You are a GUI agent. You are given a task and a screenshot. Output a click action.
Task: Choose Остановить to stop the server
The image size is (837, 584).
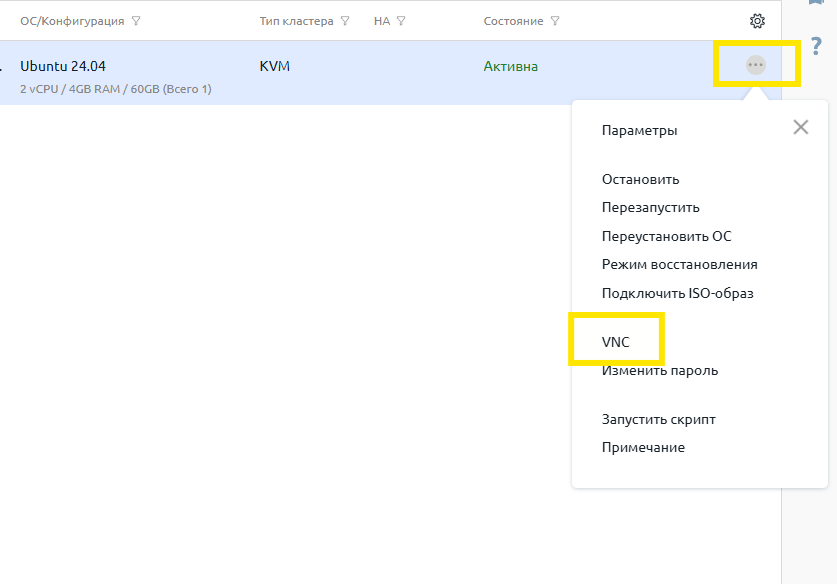click(640, 179)
